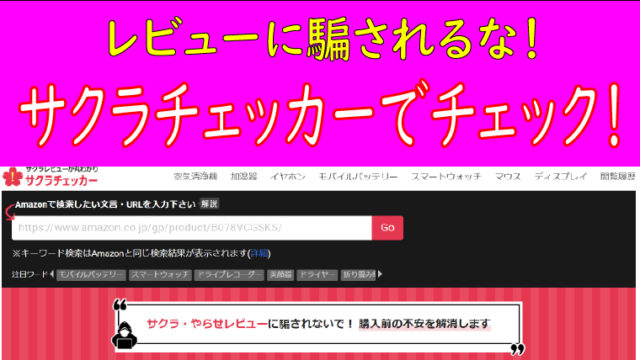Open 閲覧履歴 browsing history
Viewport: 640px width, 360px height.
point(618,176)
